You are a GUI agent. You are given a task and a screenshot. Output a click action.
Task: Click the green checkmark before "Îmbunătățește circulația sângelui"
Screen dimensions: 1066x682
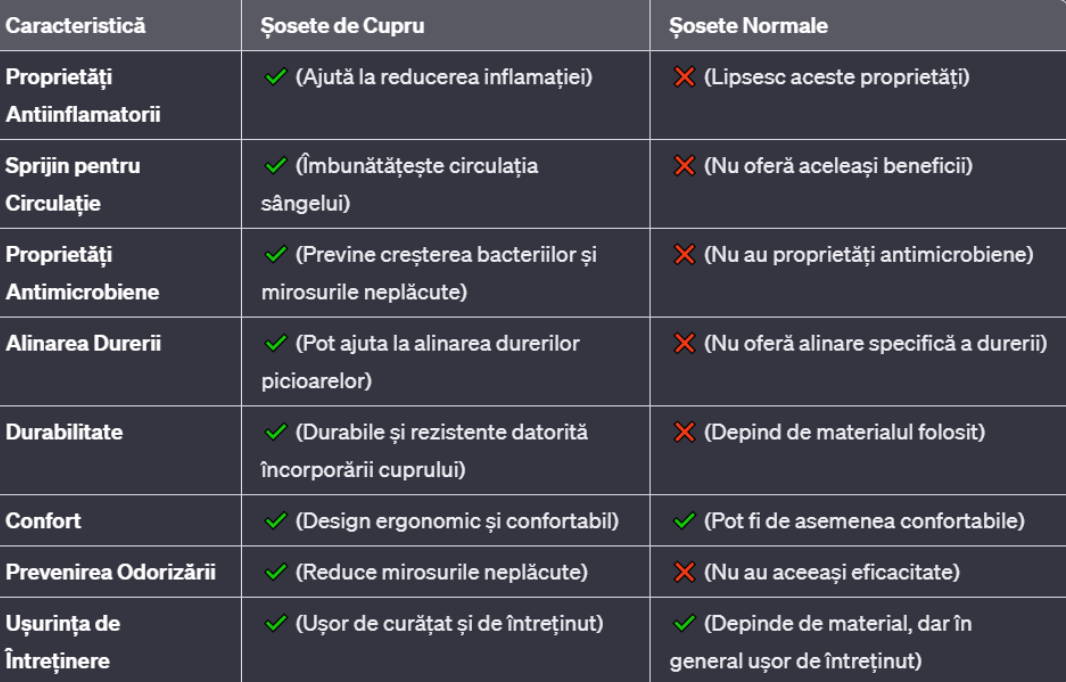click(275, 166)
